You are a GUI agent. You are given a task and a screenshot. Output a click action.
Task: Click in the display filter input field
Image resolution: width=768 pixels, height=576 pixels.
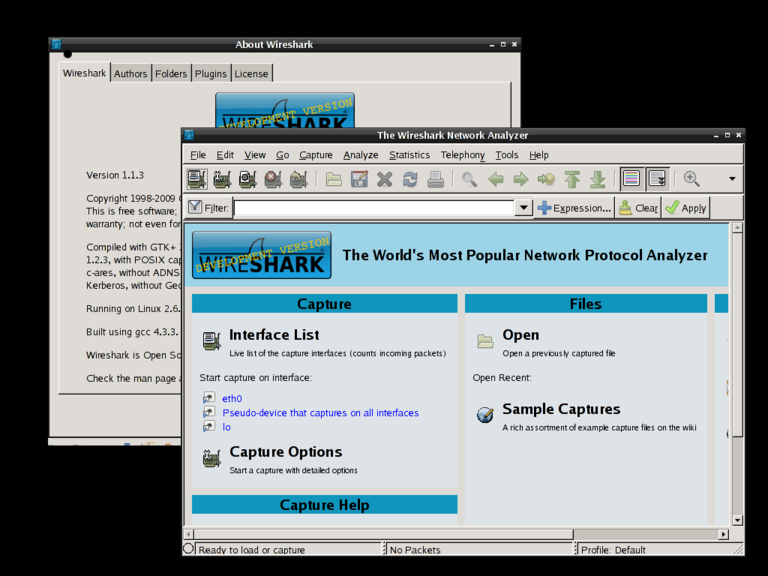(x=374, y=208)
